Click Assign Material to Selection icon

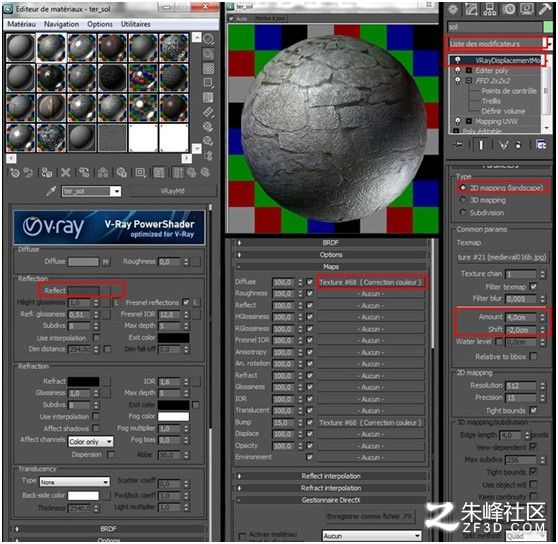[47, 173]
